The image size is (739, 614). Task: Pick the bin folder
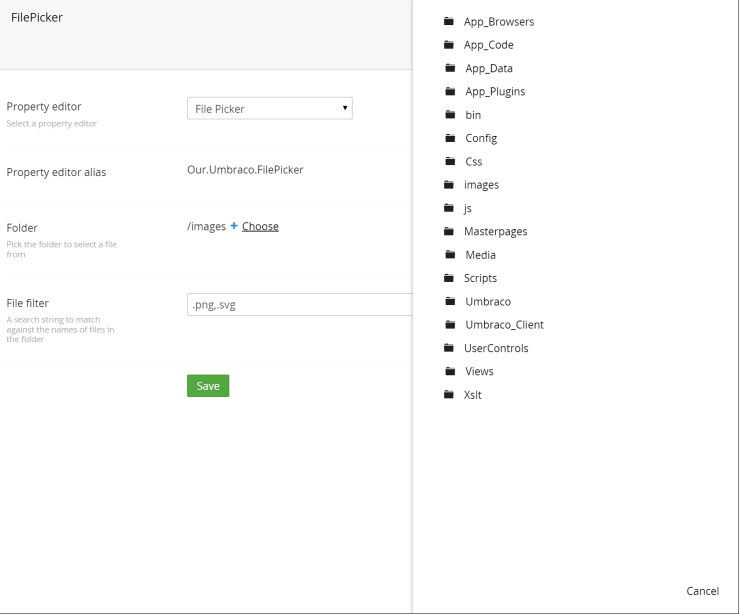coord(473,115)
